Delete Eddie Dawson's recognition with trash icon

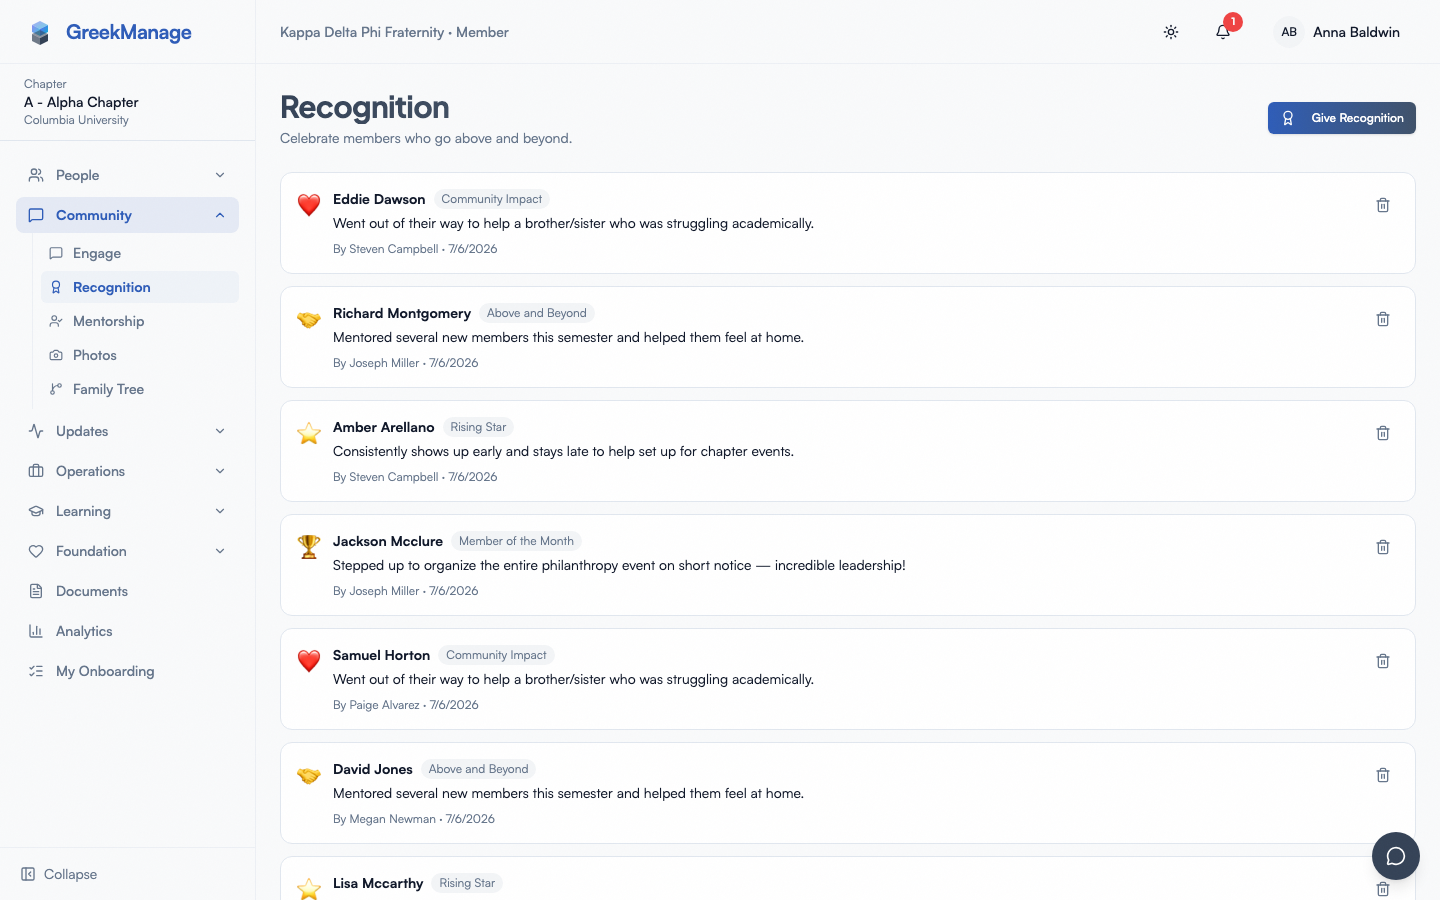1383,205
